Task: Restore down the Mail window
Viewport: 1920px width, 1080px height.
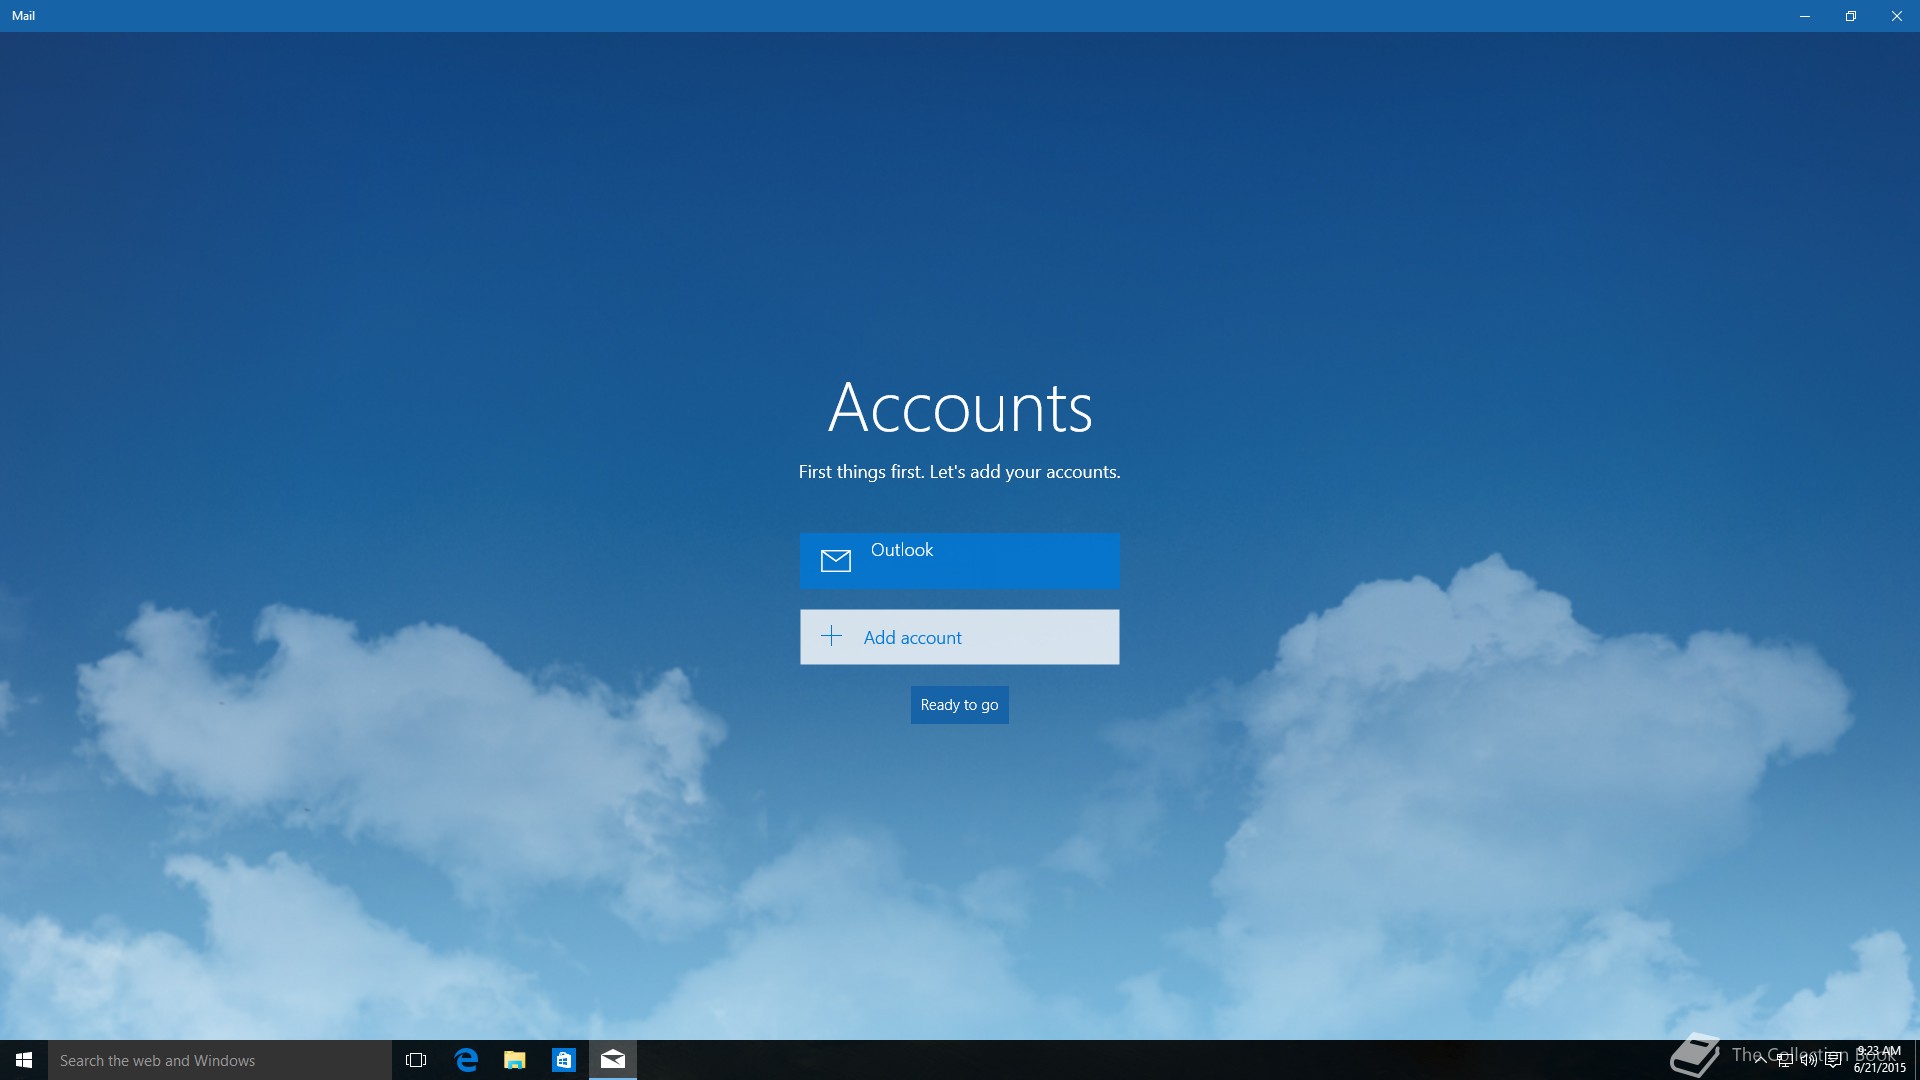Action: pyautogui.click(x=1851, y=16)
